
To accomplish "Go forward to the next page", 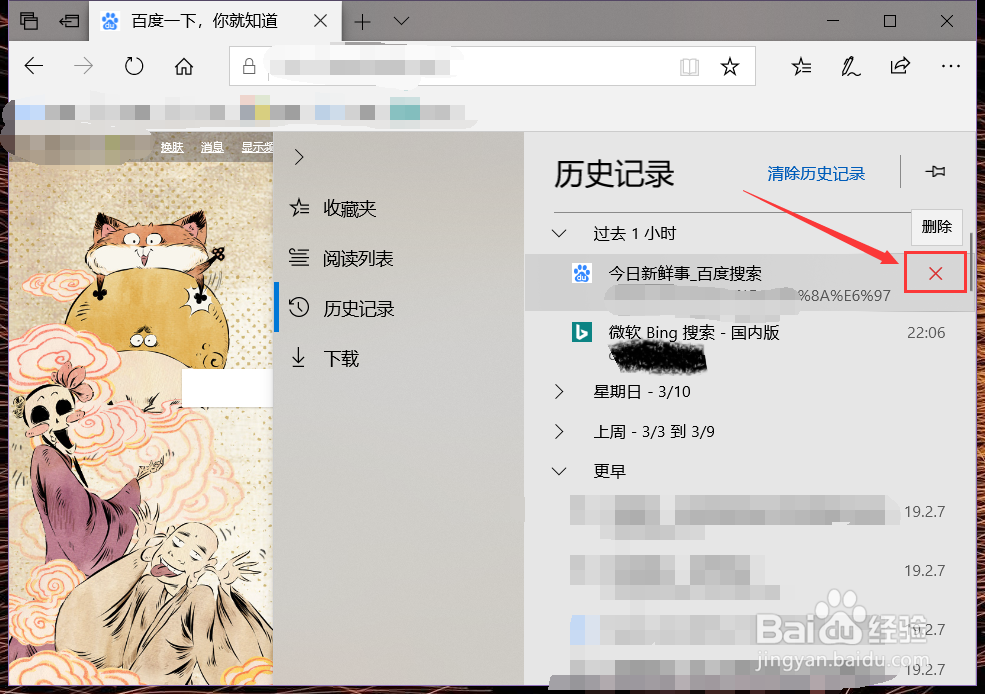I will 83,66.
